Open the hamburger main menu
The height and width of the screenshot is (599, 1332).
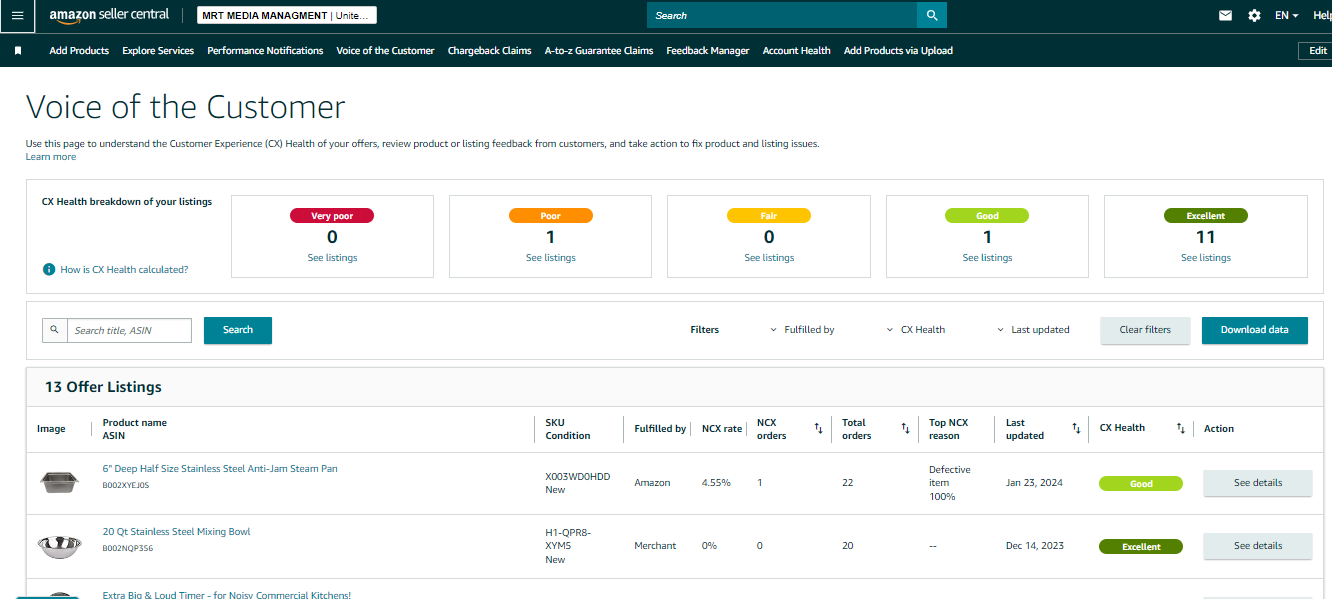17,16
